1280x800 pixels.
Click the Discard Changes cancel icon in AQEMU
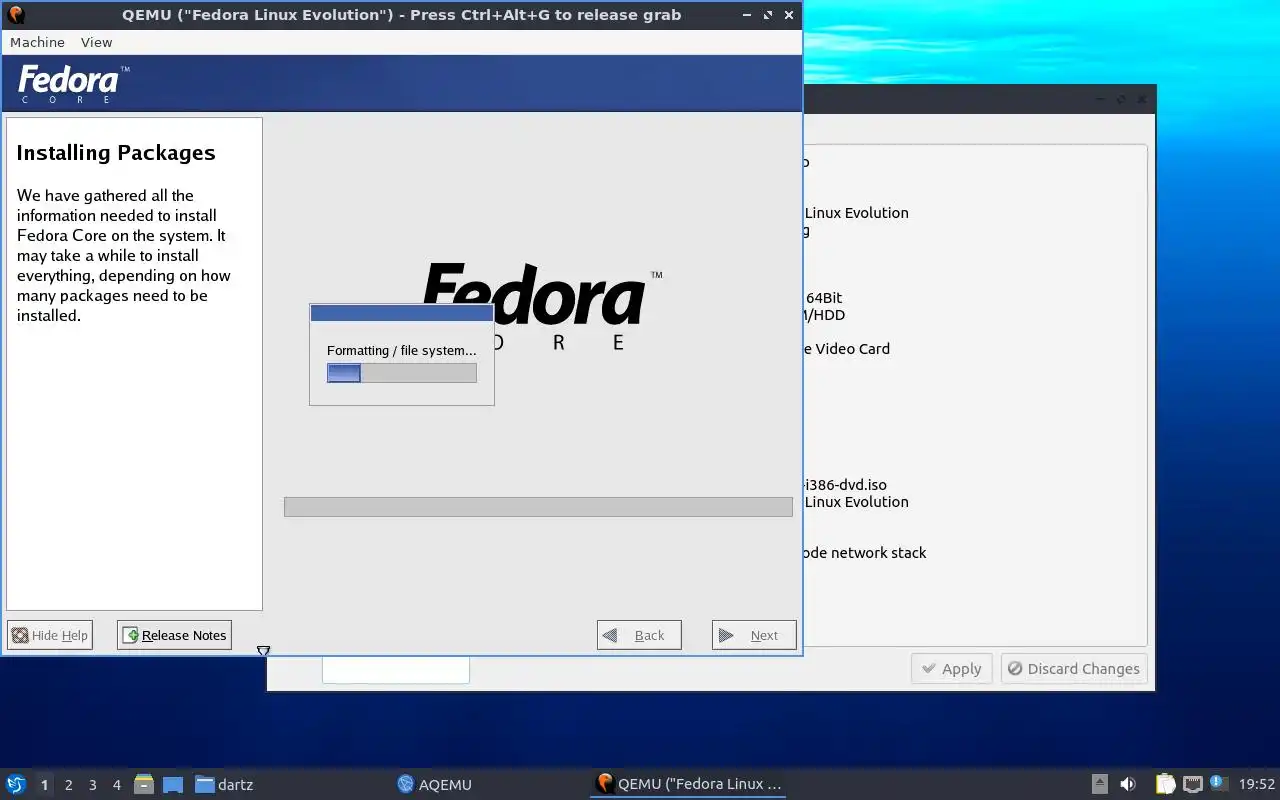(1016, 668)
